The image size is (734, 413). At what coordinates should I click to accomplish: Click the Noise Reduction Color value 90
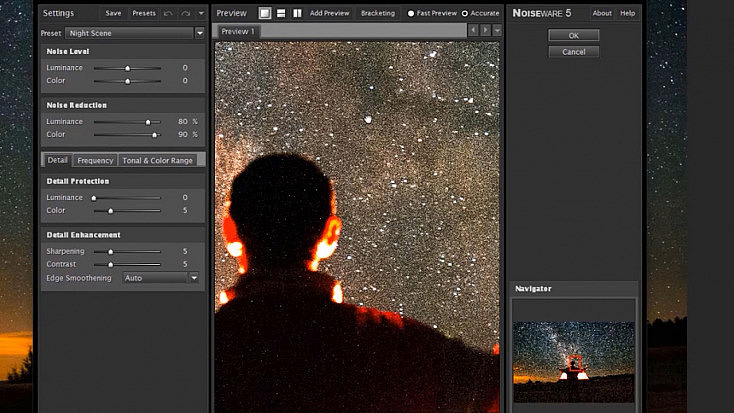[183, 134]
